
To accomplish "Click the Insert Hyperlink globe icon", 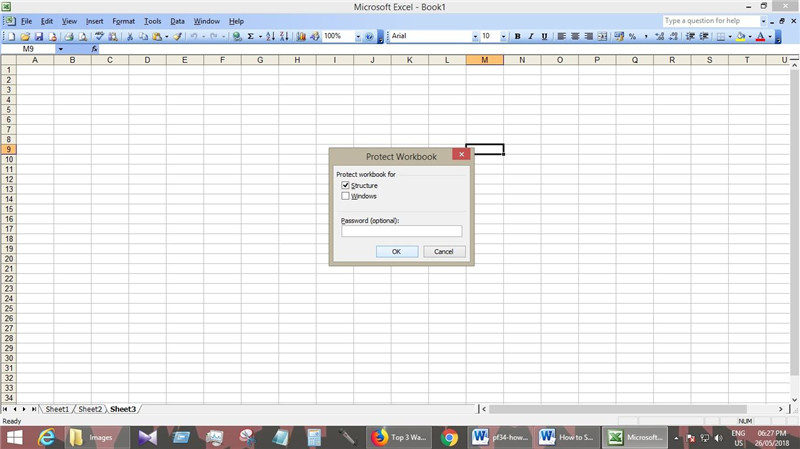I will pos(237,36).
